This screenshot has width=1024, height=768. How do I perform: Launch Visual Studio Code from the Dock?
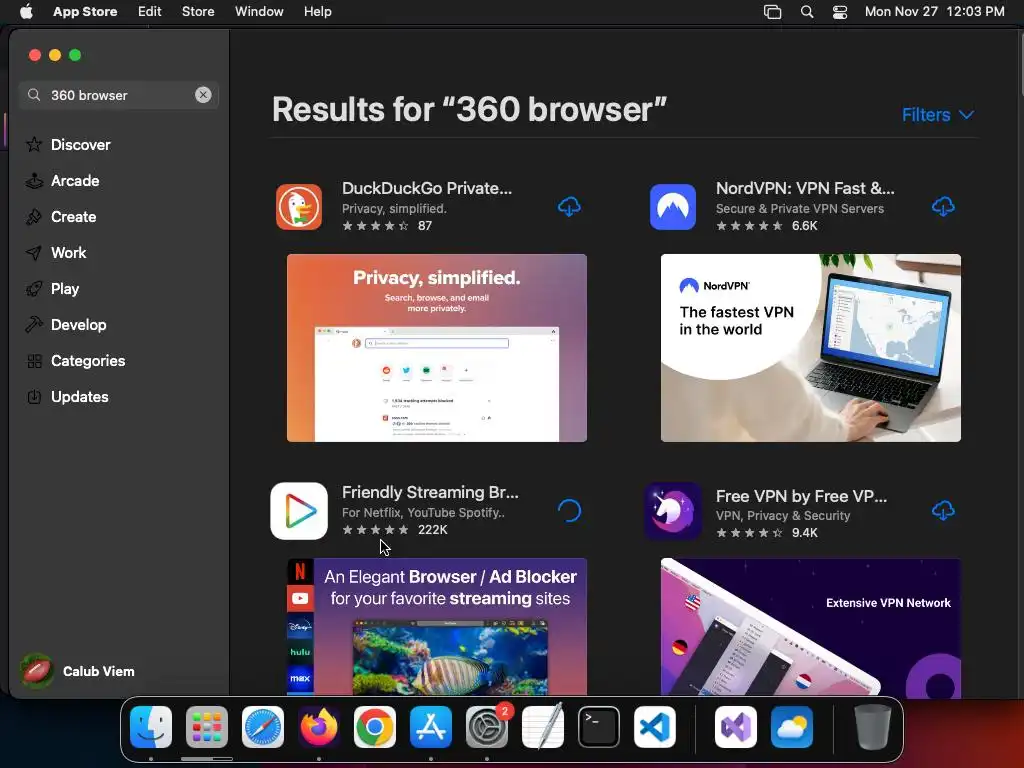(x=655, y=726)
